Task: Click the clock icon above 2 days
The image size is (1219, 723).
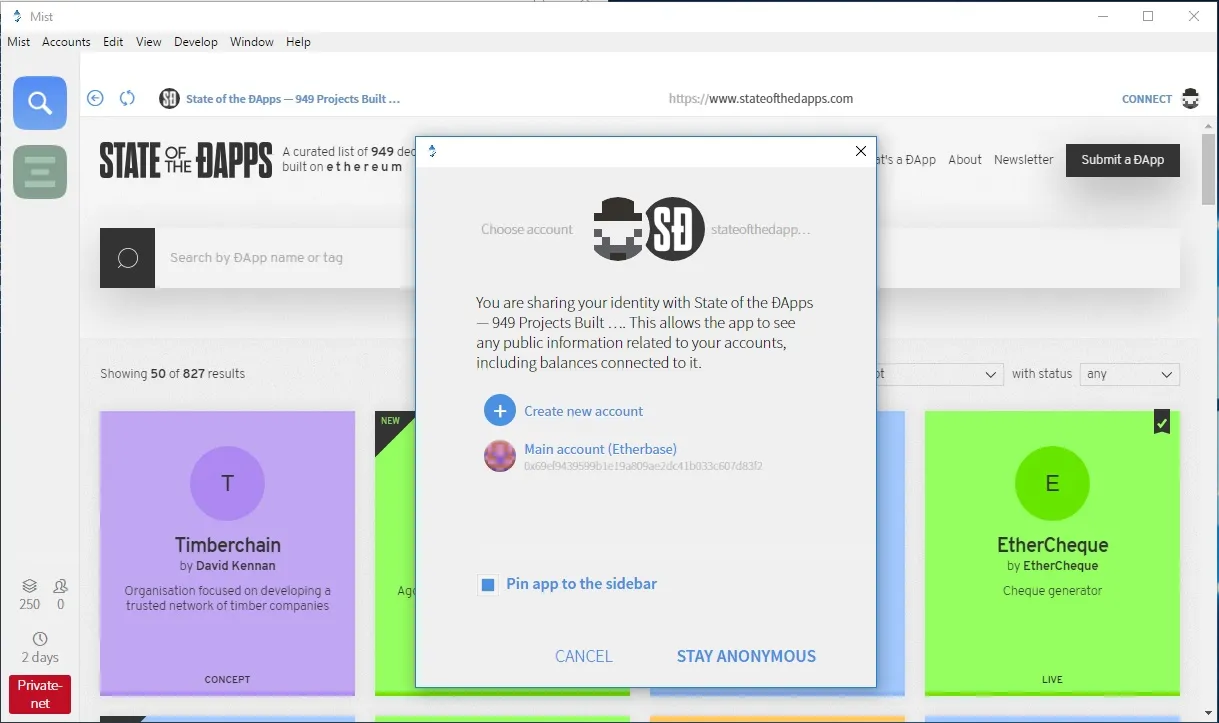Action: coord(40,639)
